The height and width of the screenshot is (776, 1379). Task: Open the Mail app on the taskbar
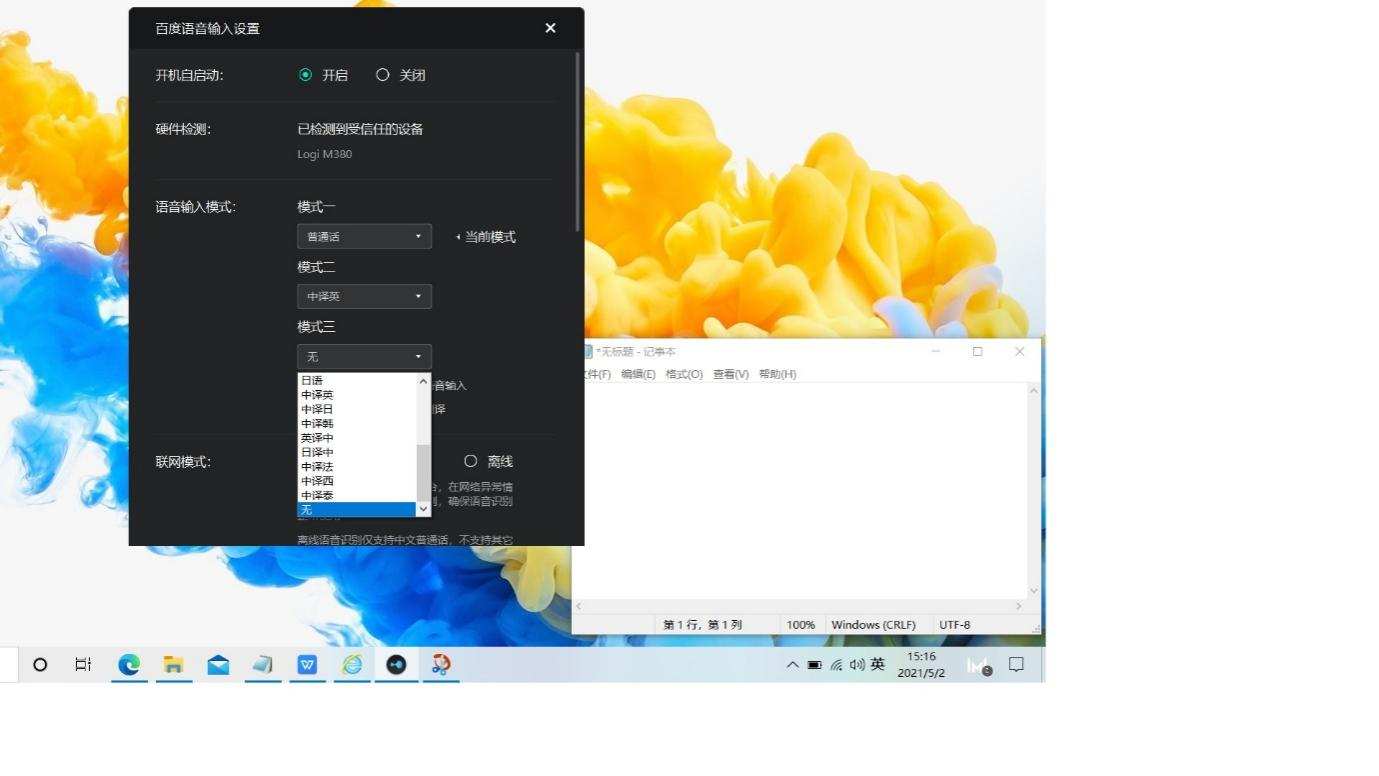pos(218,664)
